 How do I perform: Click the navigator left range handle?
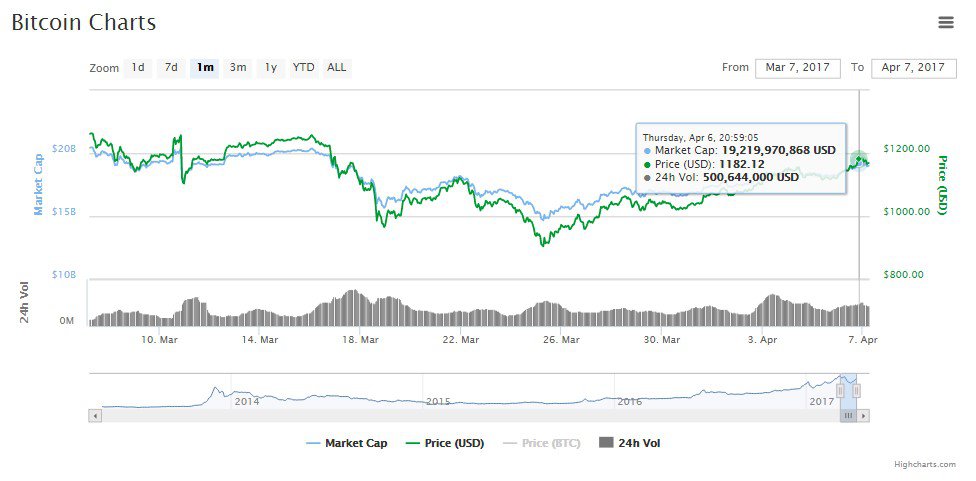coord(840,391)
